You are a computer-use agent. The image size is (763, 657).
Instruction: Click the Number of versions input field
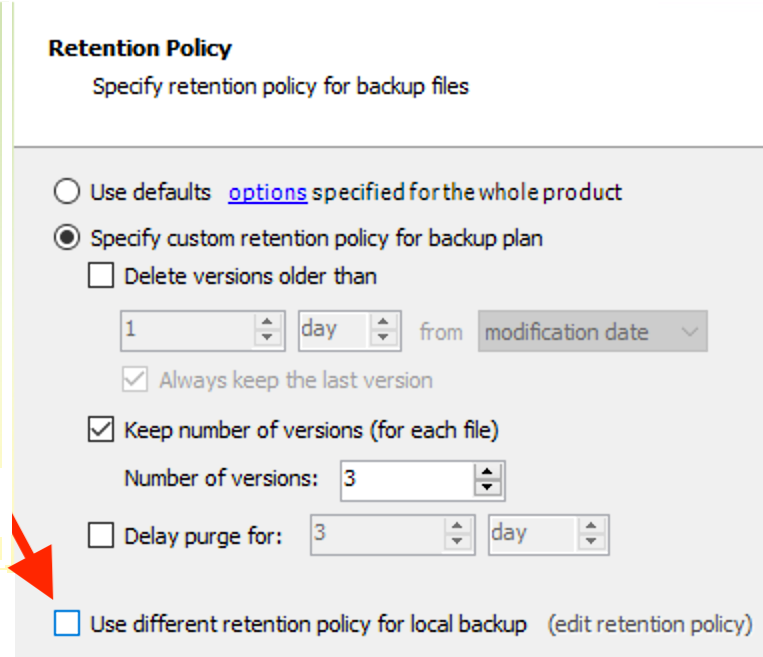(x=405, y=479)
